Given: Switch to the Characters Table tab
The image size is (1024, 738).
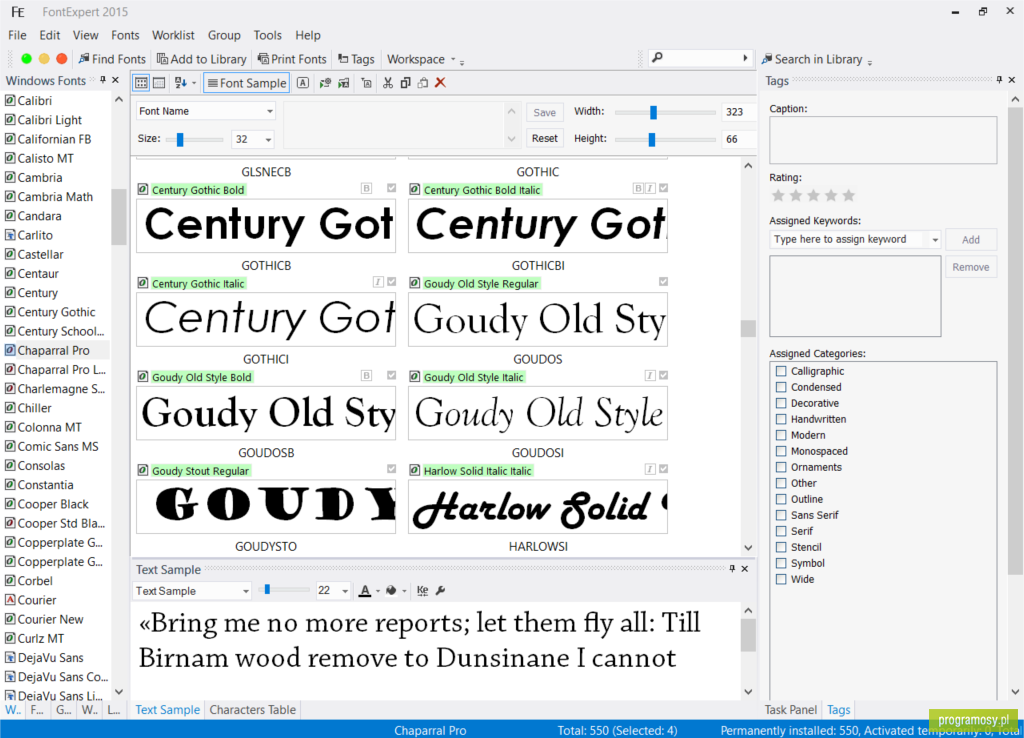Looking at the screenshot, I should [253, 710].
